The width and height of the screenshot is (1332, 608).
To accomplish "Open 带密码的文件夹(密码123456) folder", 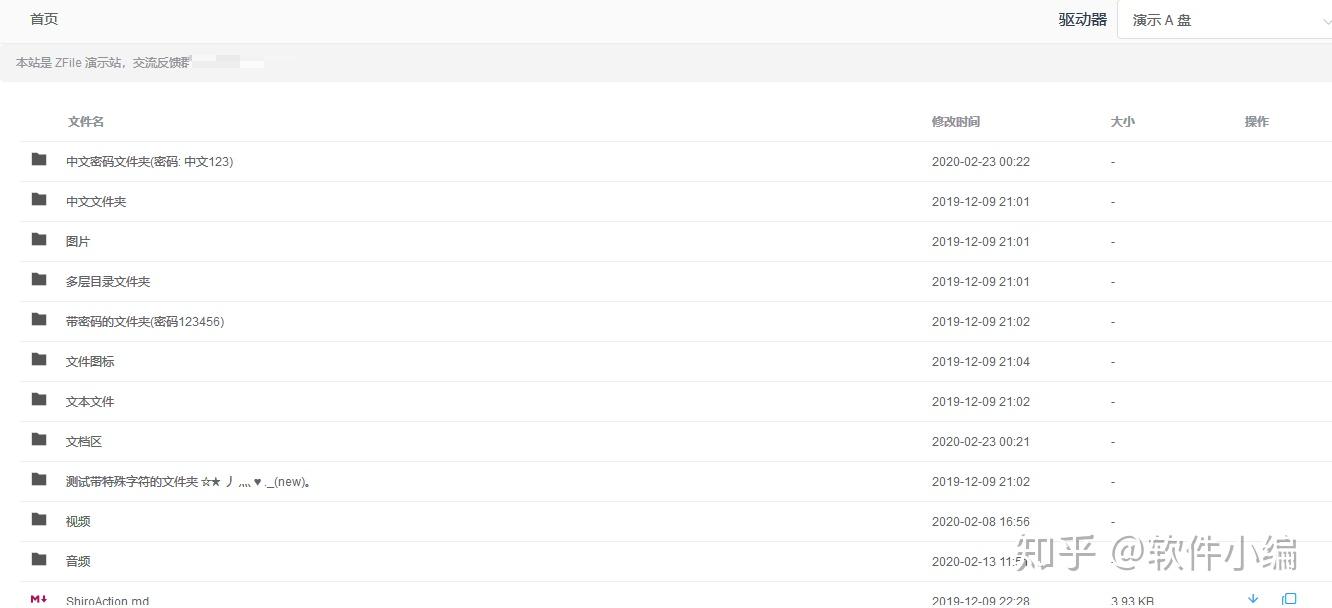I will pyautogui.click(x=145, y=322).
